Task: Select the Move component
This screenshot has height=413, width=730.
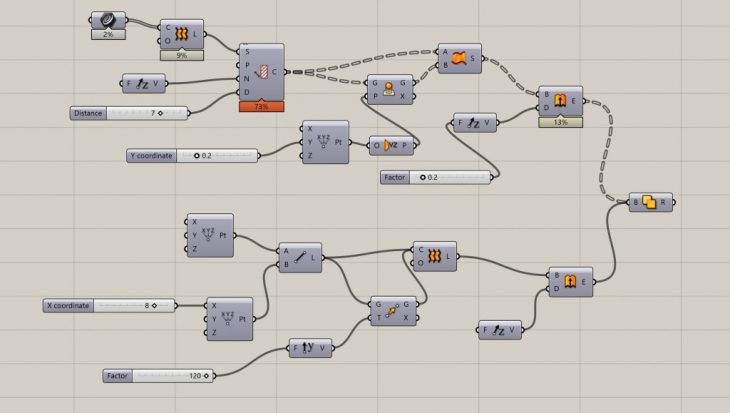Action: (x=391, y=312)
